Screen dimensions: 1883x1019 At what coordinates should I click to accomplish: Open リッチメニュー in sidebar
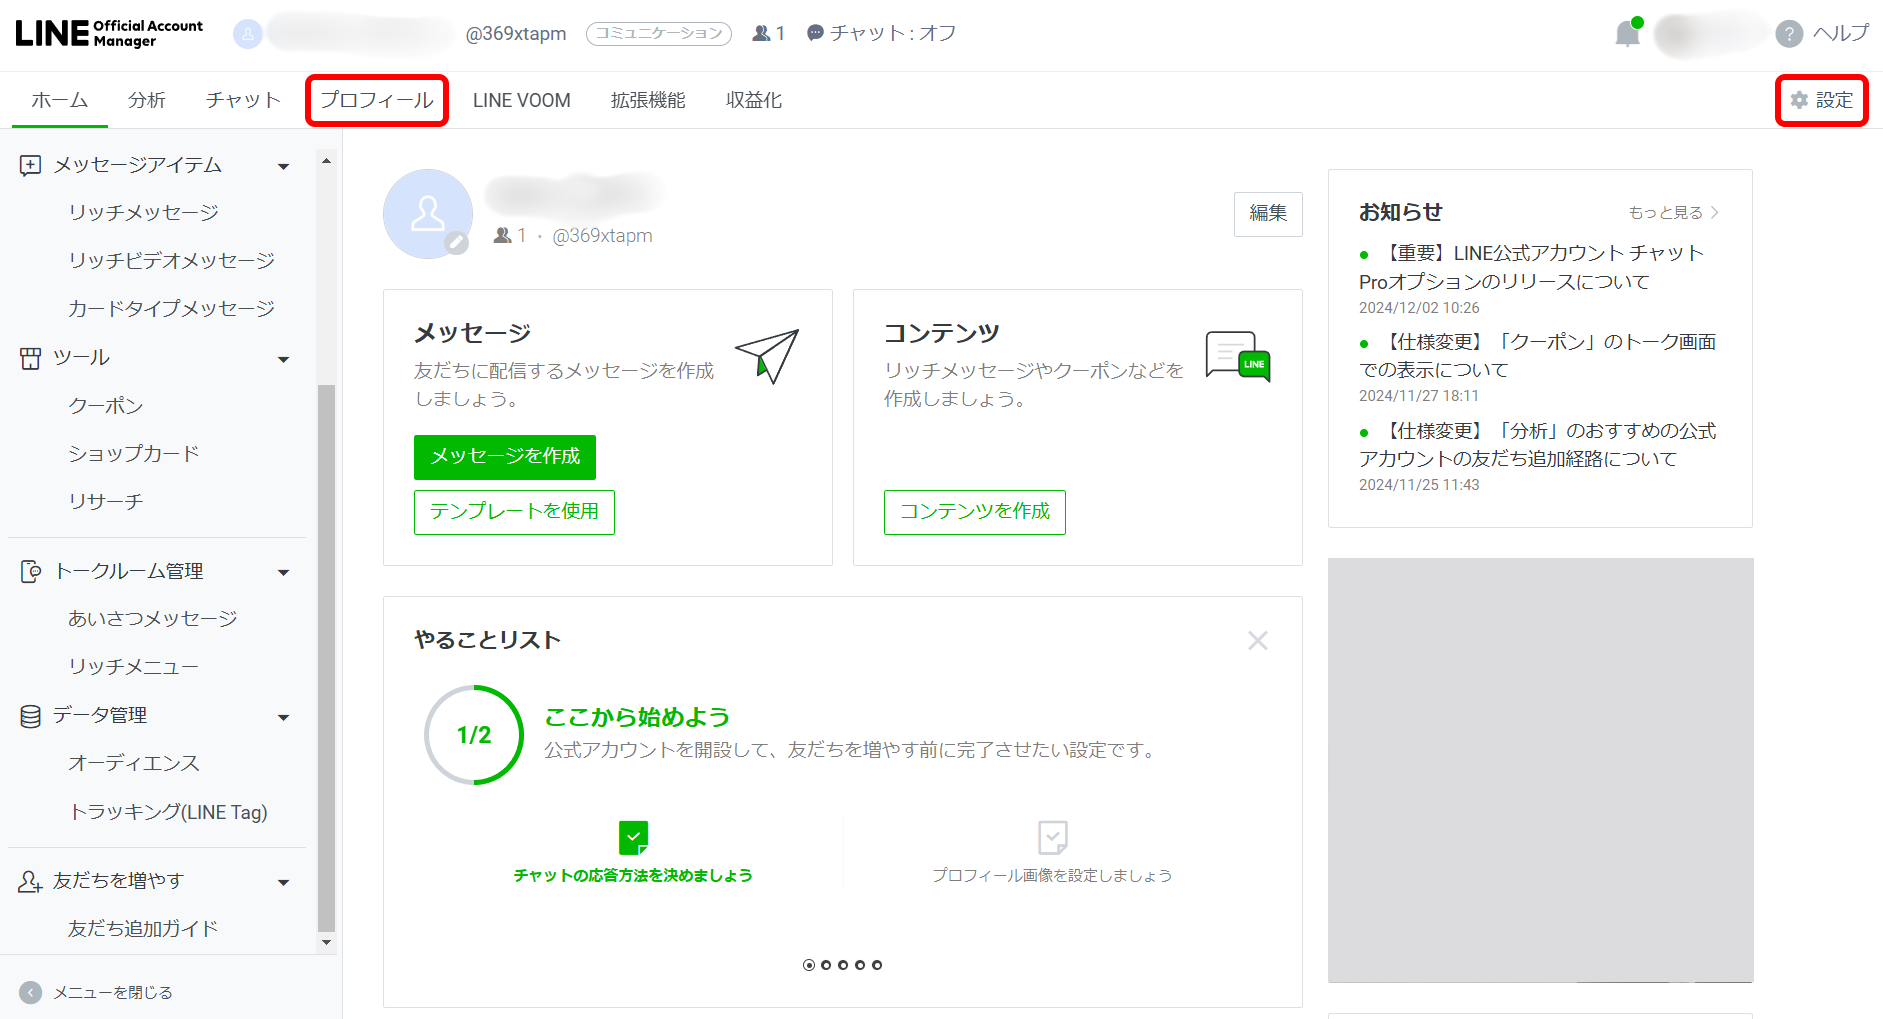pyautogui.click(x=133, y=666)
